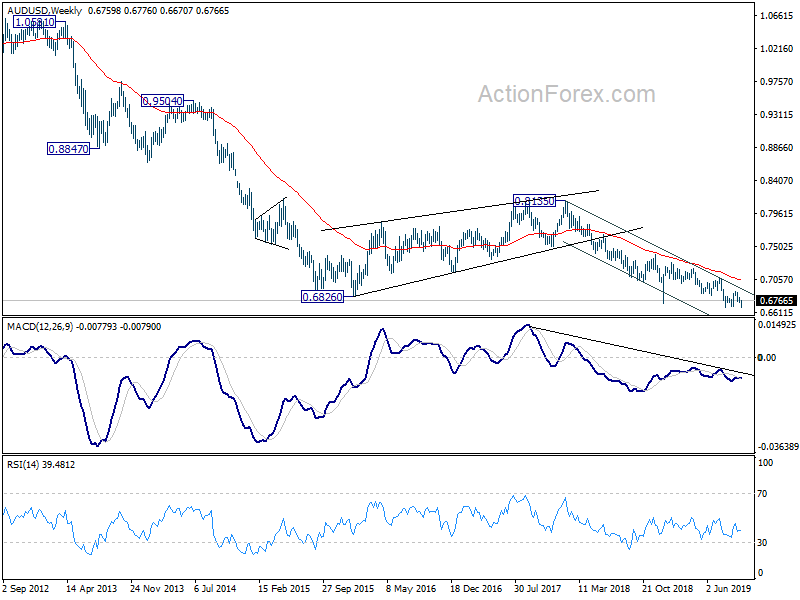800x600 pixels.
Task: Click the 0.95040 price label
Action: (162, 101)
